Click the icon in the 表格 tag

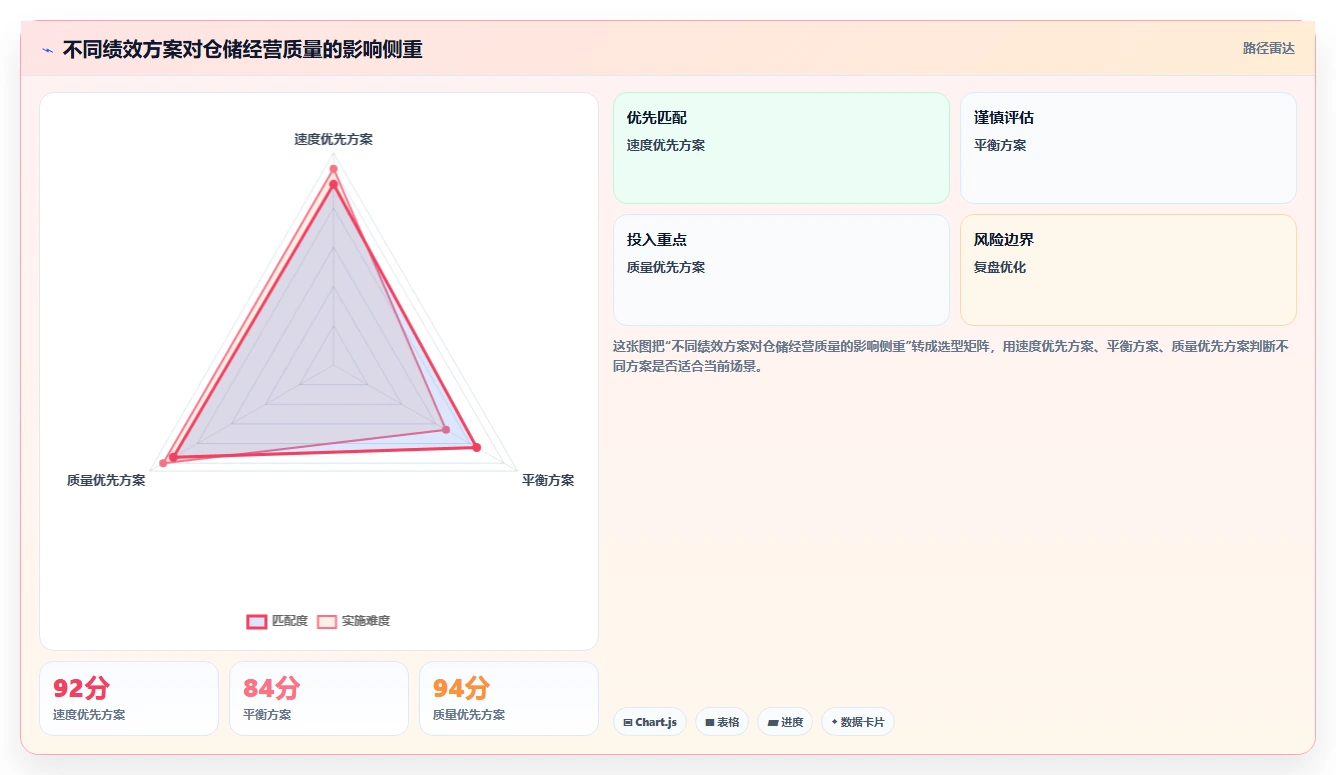point(709,722)
